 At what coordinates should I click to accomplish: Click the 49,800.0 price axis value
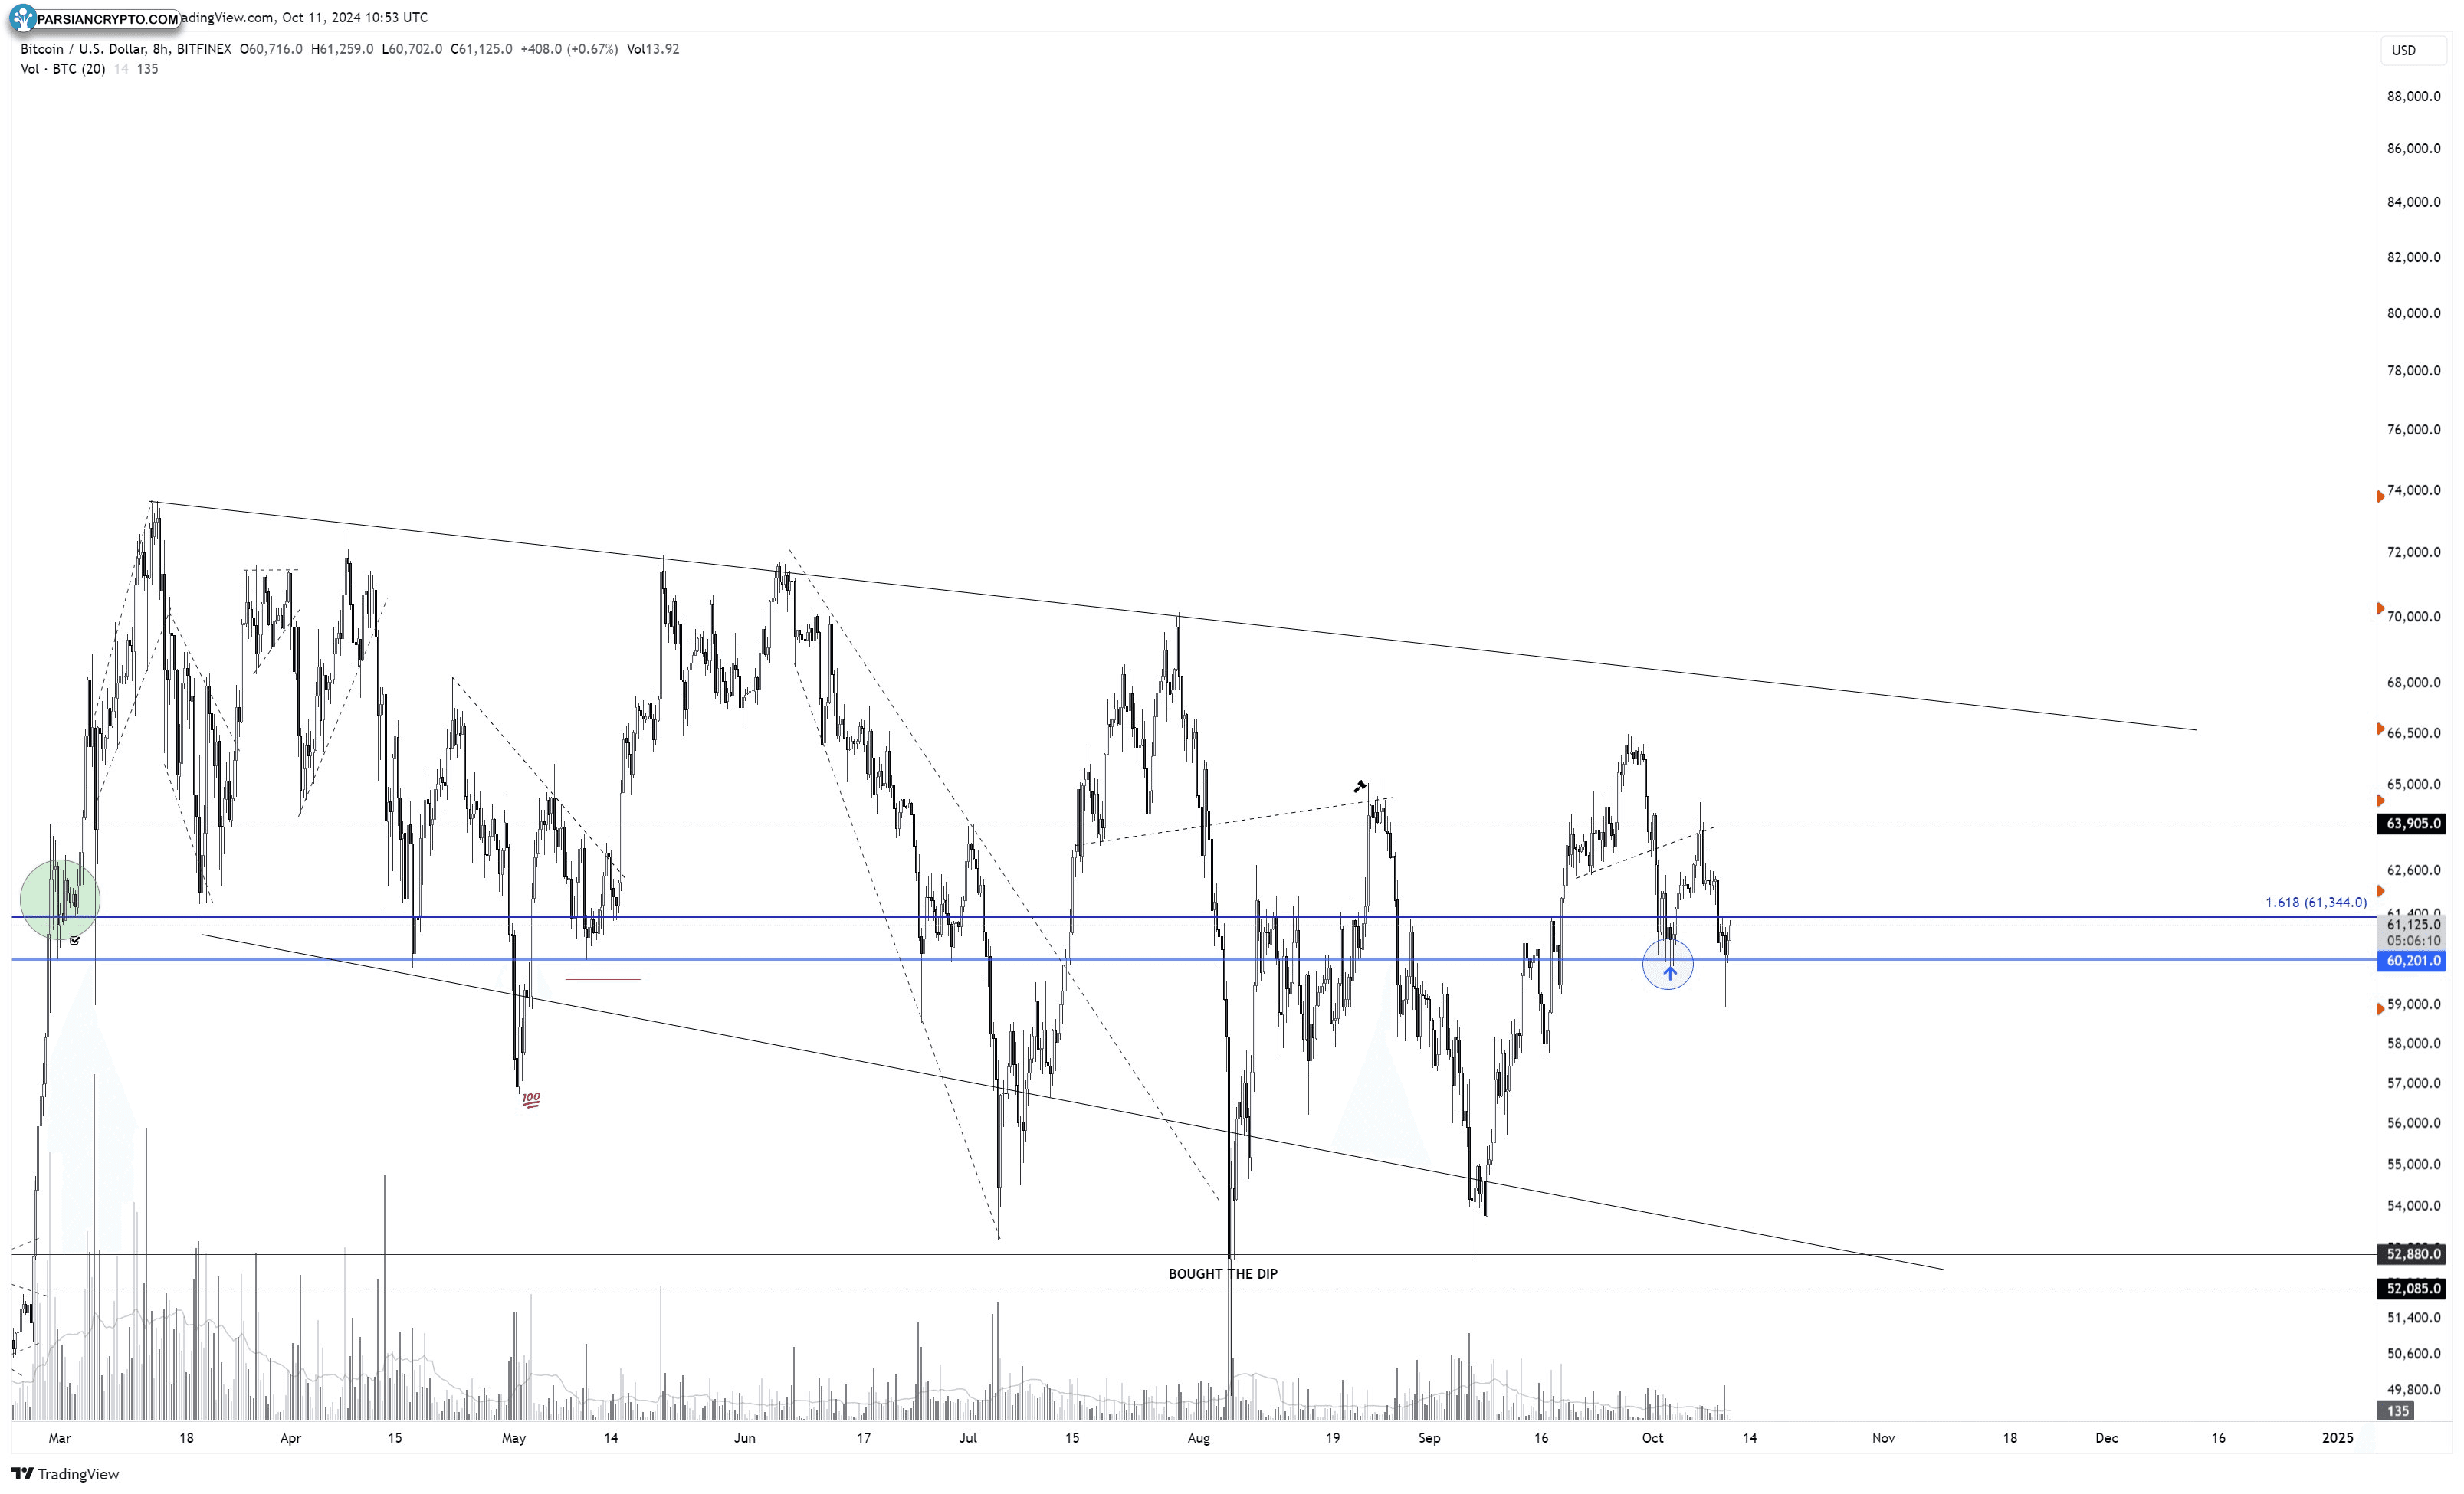tap(2413, 1389)
